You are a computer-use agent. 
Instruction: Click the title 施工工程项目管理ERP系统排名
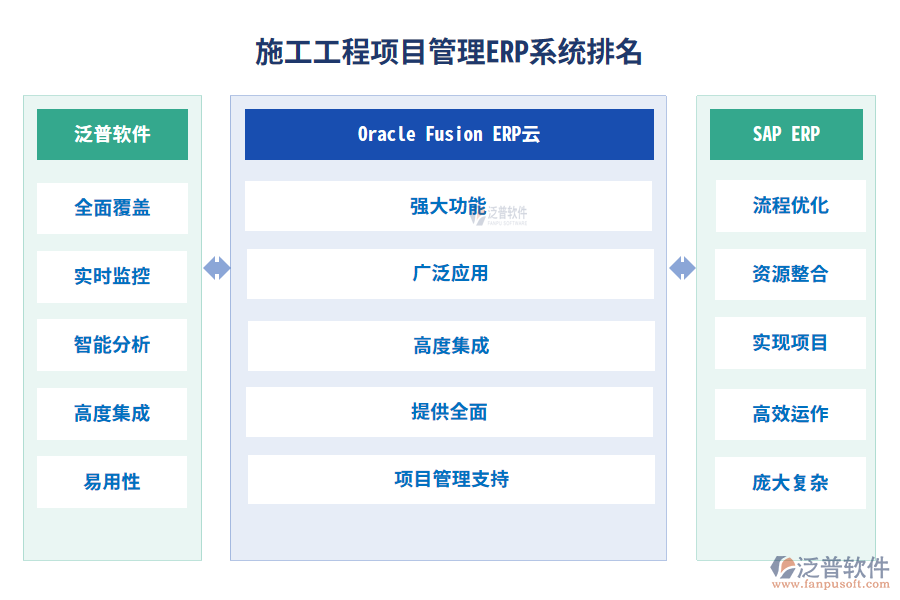[x=449, y=52]
